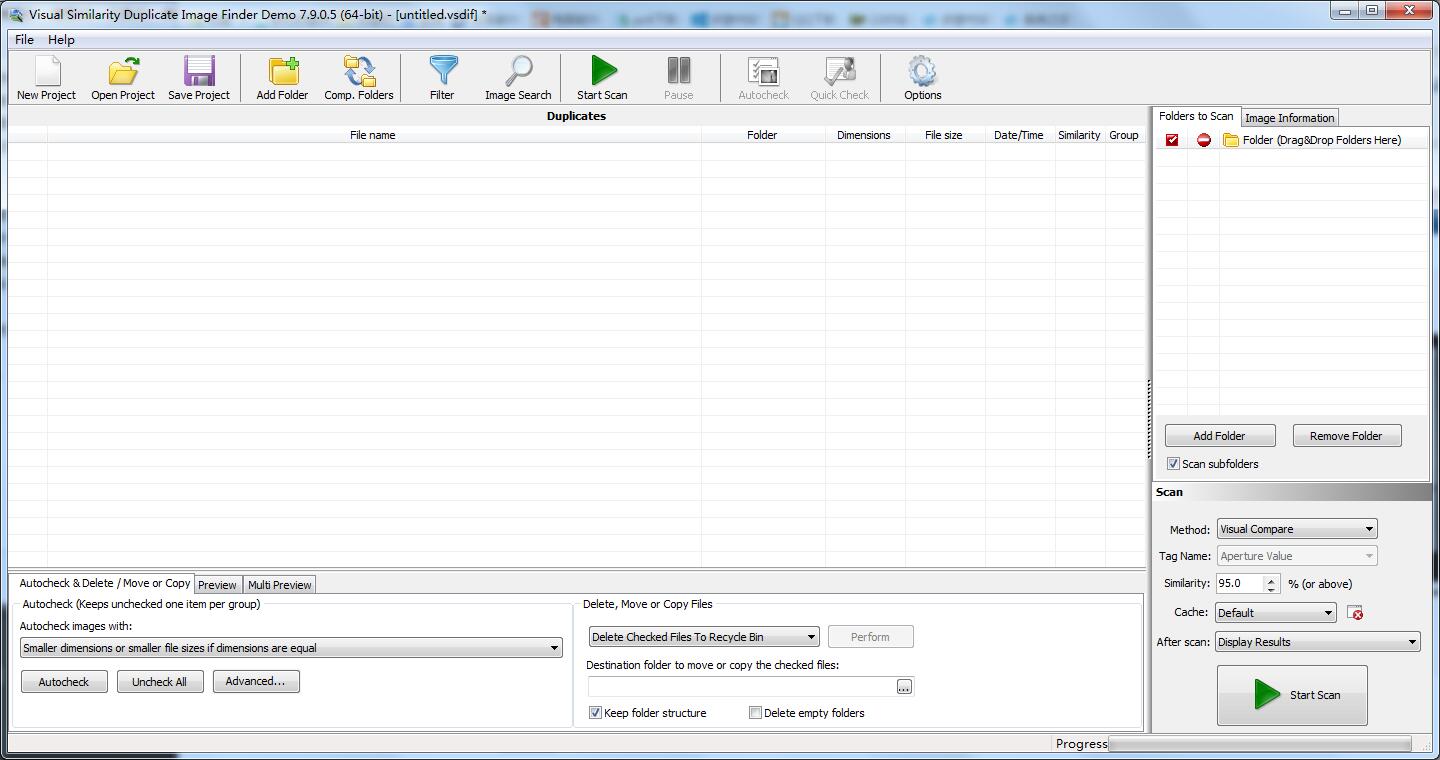1440x760 pixels.
Task: Switch to the Preview tab
Action: tap(218, 585)
